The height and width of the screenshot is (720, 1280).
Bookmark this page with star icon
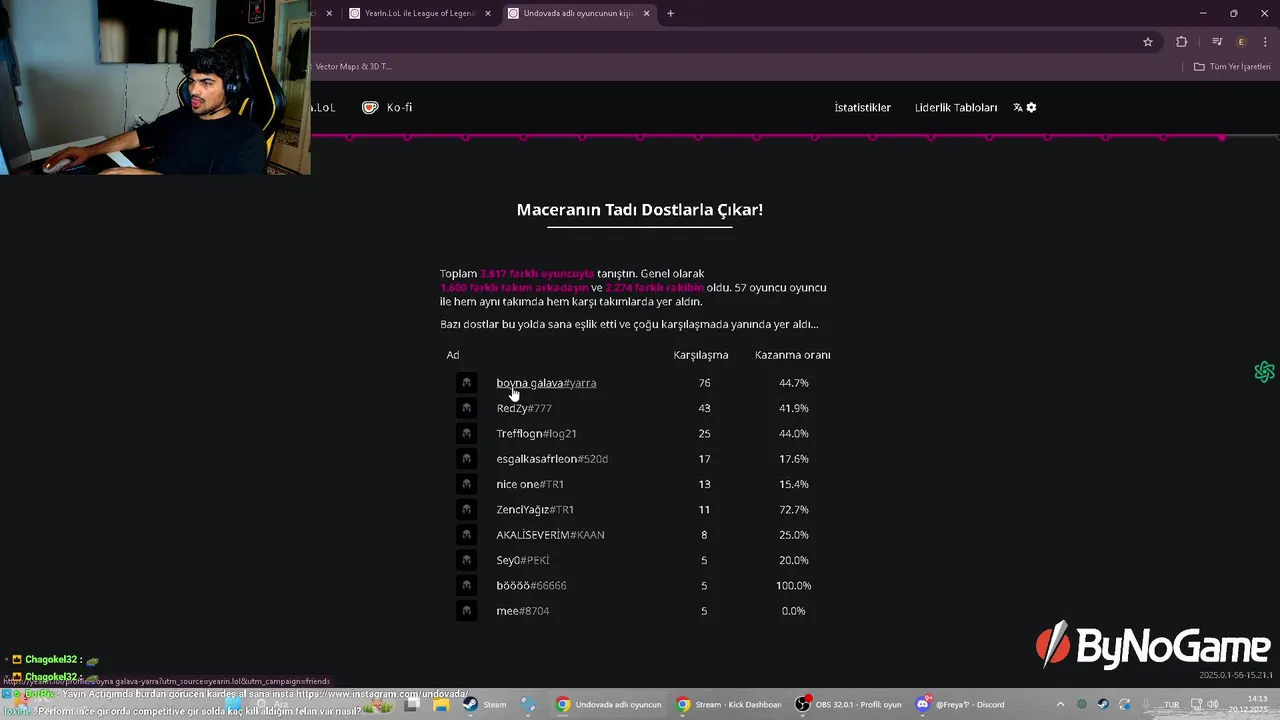tap(1148, 42)
